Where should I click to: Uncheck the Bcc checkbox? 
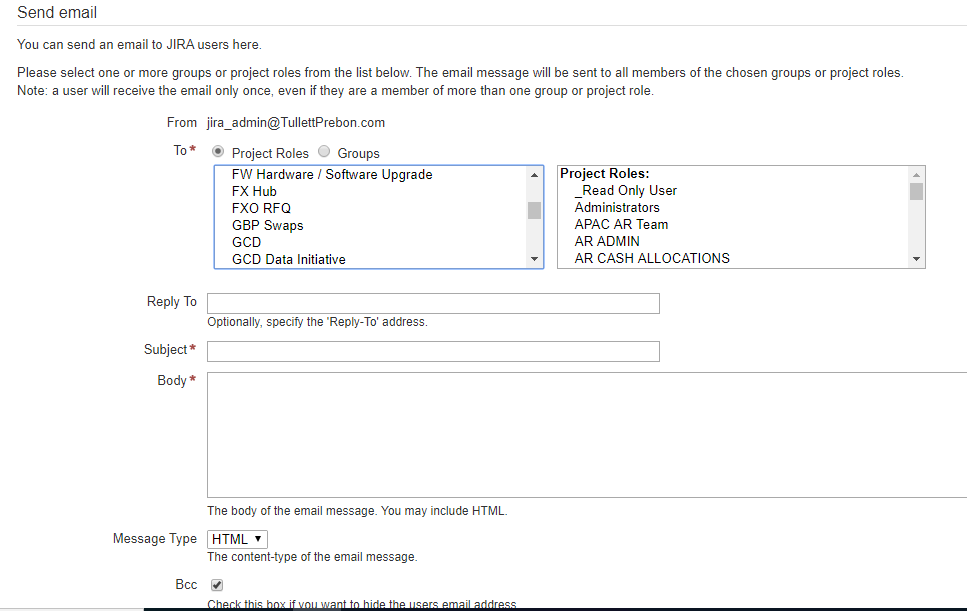tap(216, 584)
